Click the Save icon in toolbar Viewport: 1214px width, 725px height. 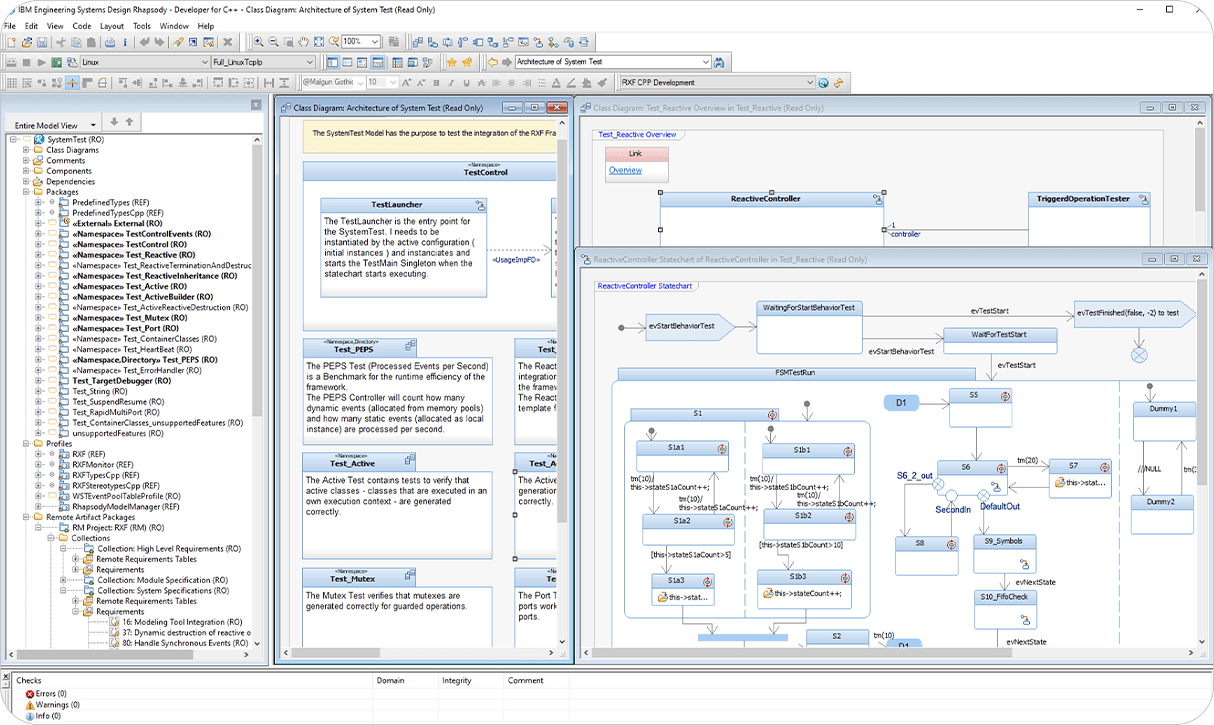coord(42,42)
